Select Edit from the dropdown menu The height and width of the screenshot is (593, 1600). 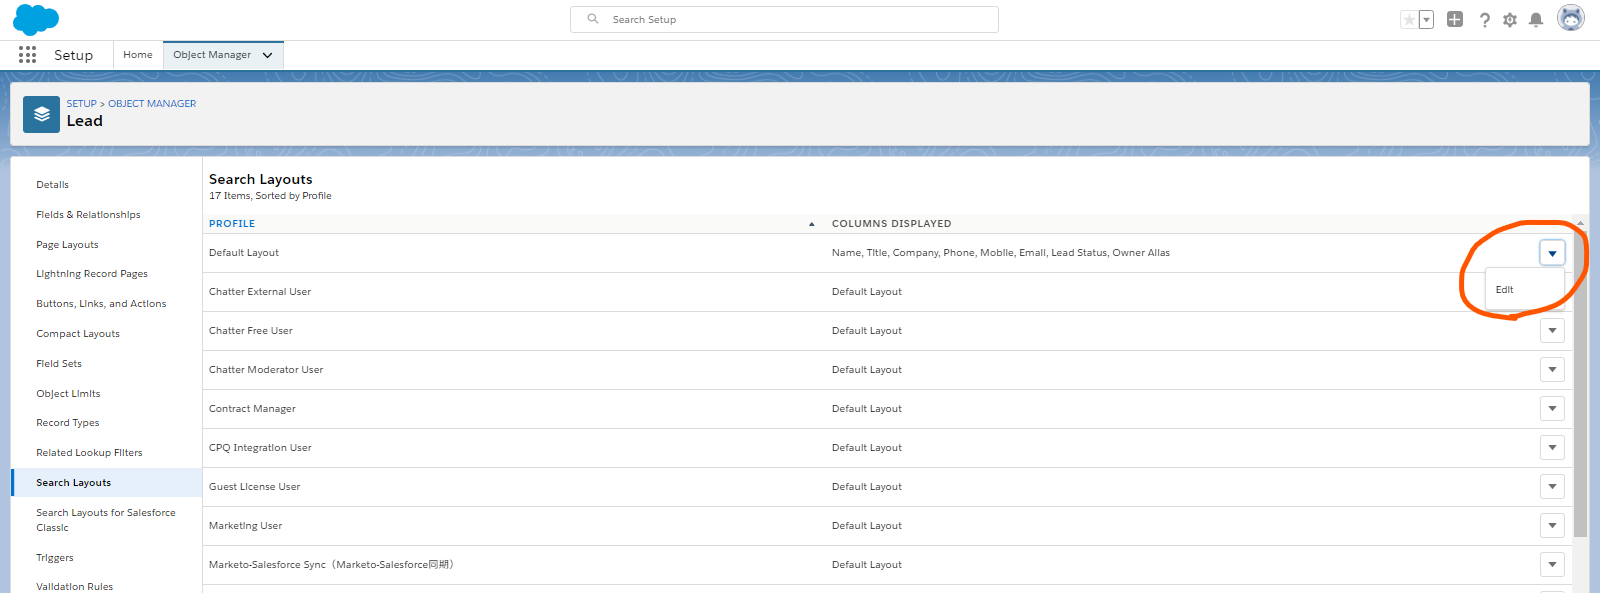click(1505, 290)
